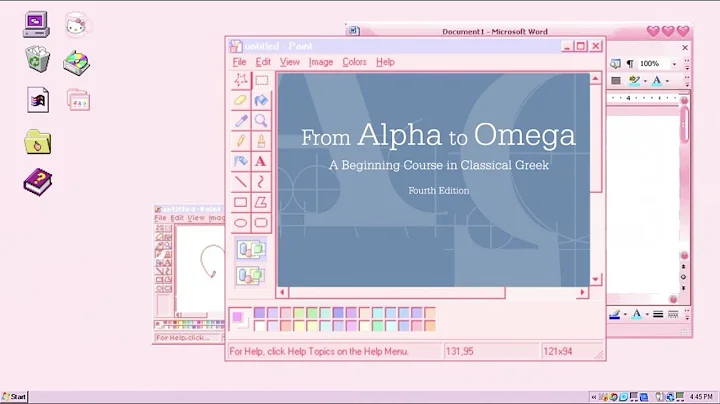720x404 pixels.
Task: Toggle the Document Map button in Word
Action: pos(615,63)
